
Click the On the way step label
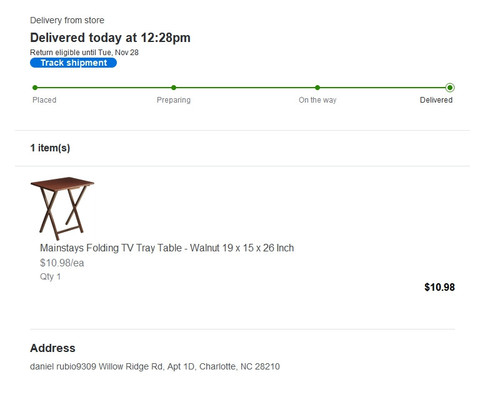click(317, 100)
